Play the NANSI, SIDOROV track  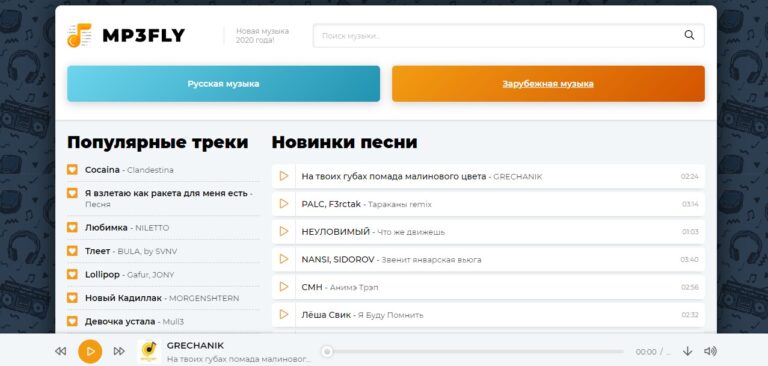pos(284,259)
